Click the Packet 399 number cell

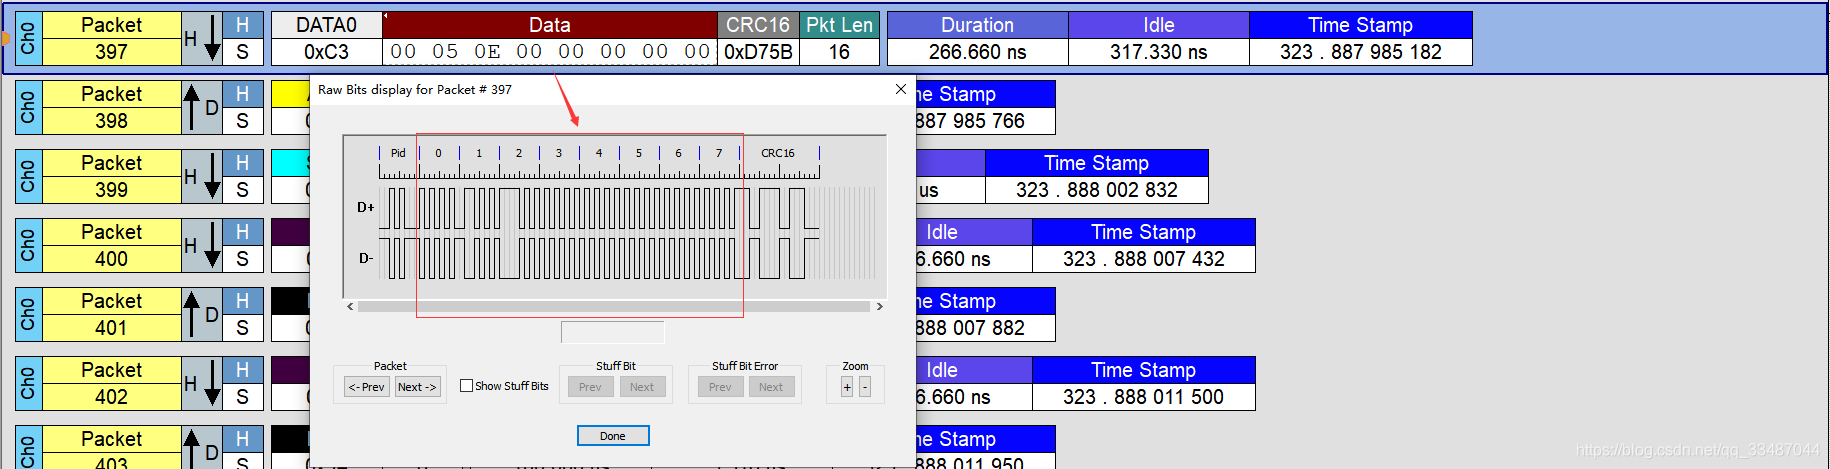click(x=111, y=190)
